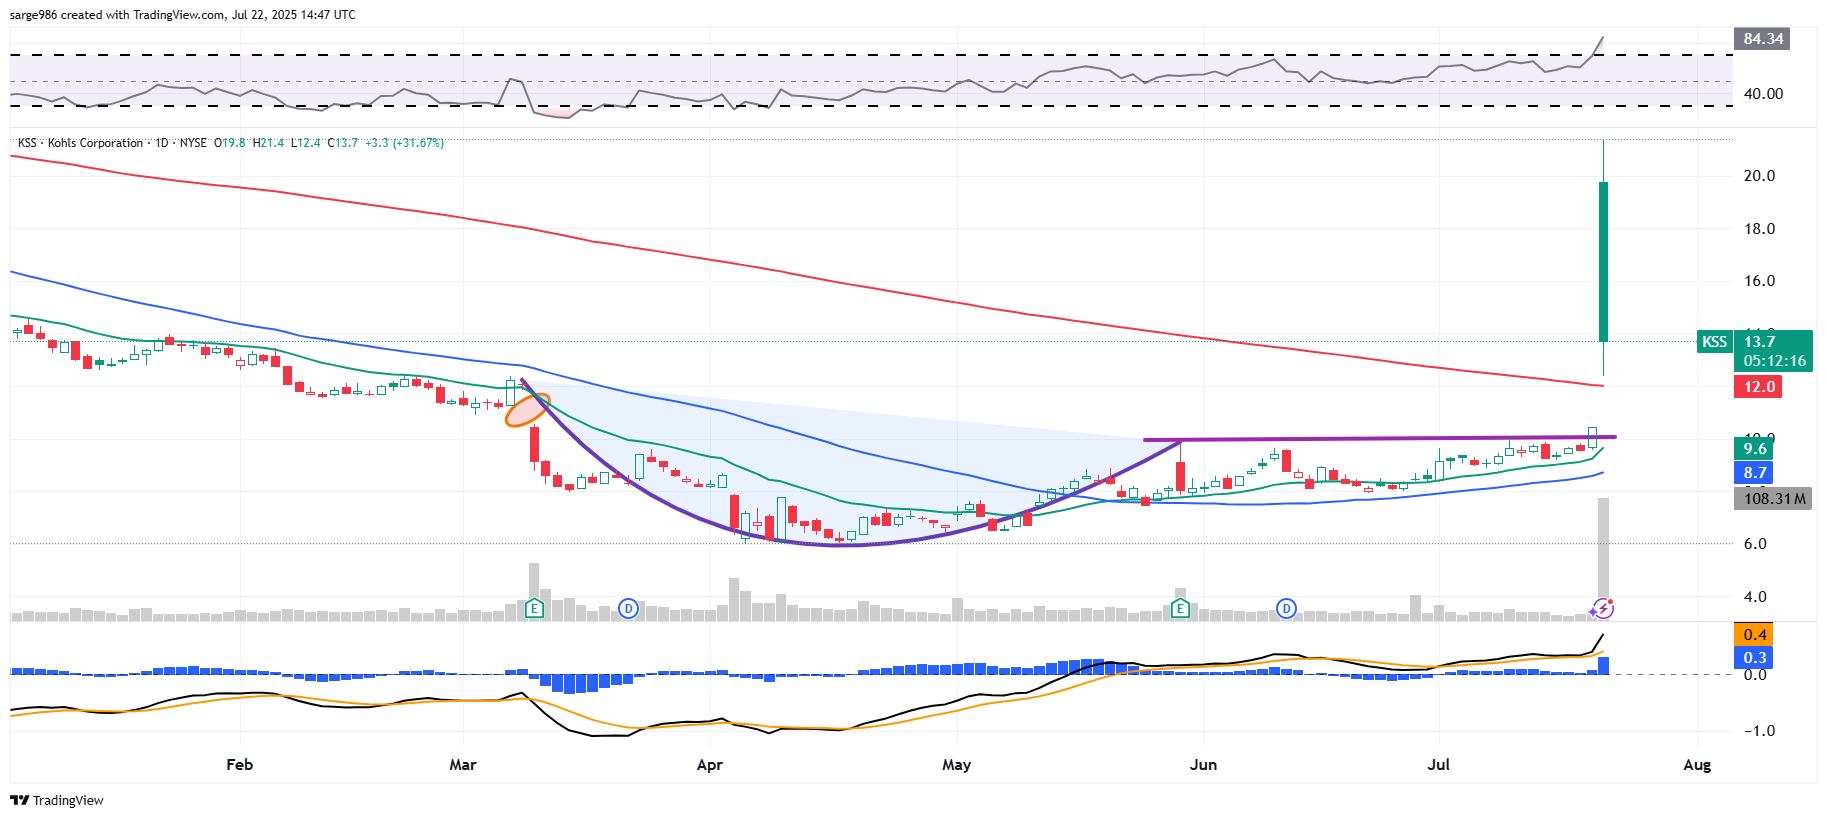The image size is (1827, 818).
Task: Click the 'Apr' label on time axis
Action: click(709, 765)
